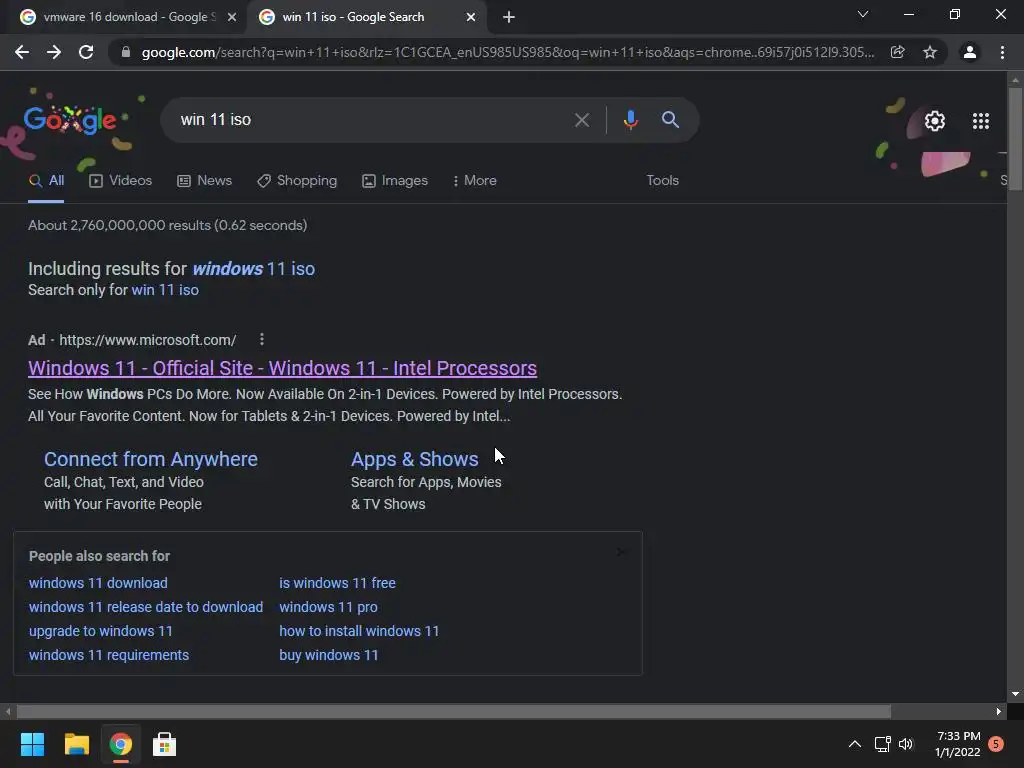Image resolution: width=1024 pixels, height=768 pixels.
Task: Search windows 11 release date to download
Action: 146,607
